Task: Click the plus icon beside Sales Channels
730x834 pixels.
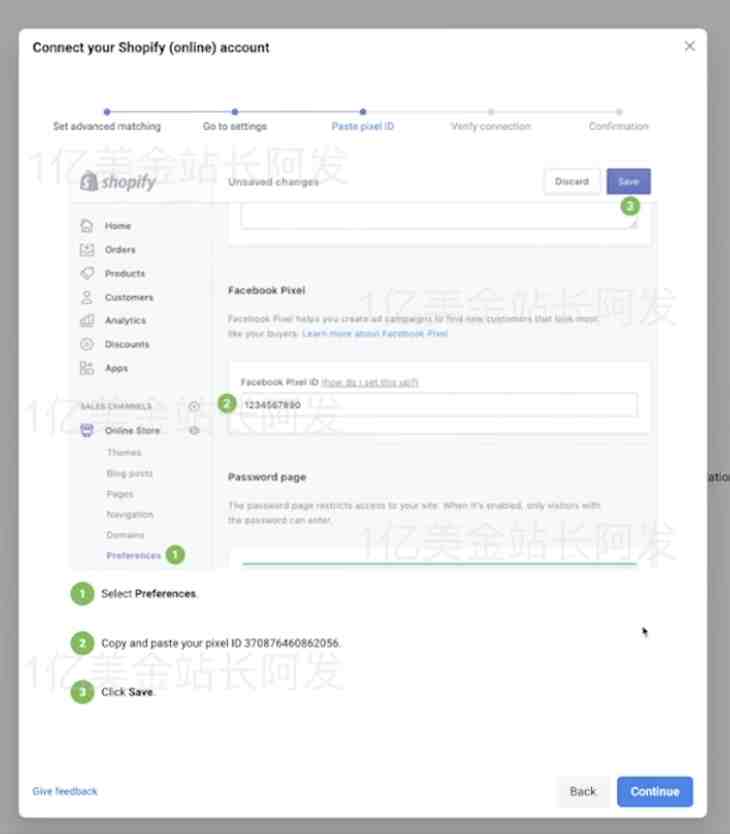Action: tap(194, 406)
